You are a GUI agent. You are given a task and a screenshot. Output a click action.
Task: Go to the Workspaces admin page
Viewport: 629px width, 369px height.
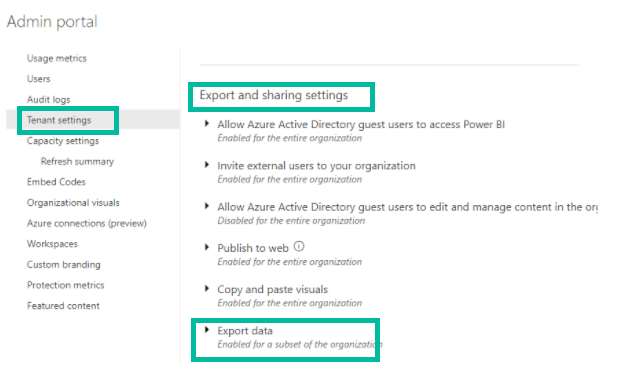[x=52, y=244]
